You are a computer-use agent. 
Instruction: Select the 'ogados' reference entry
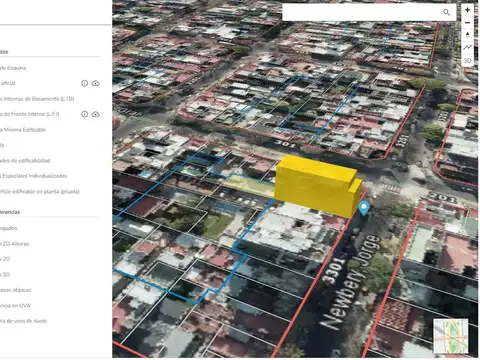[x=9, y=228]
